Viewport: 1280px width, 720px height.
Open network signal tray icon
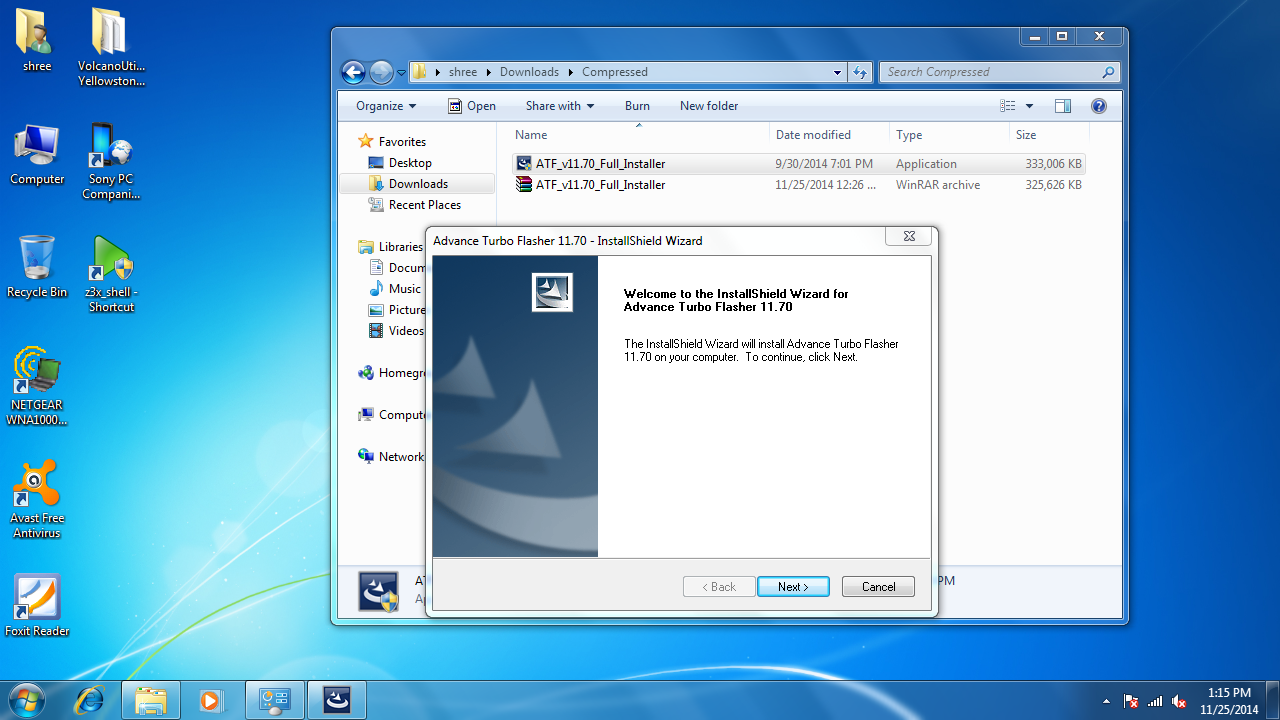[1155, 701]
